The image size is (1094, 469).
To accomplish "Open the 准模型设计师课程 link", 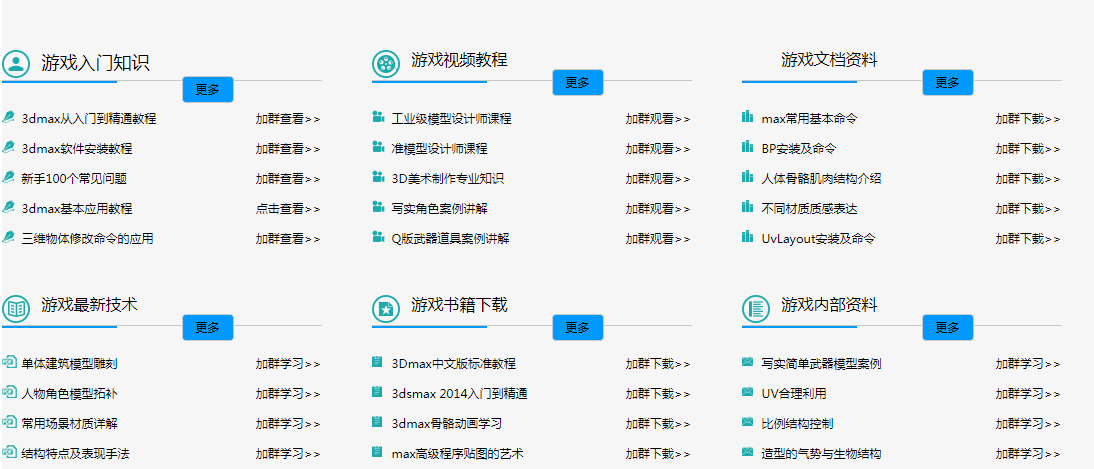I will [440, 149].
